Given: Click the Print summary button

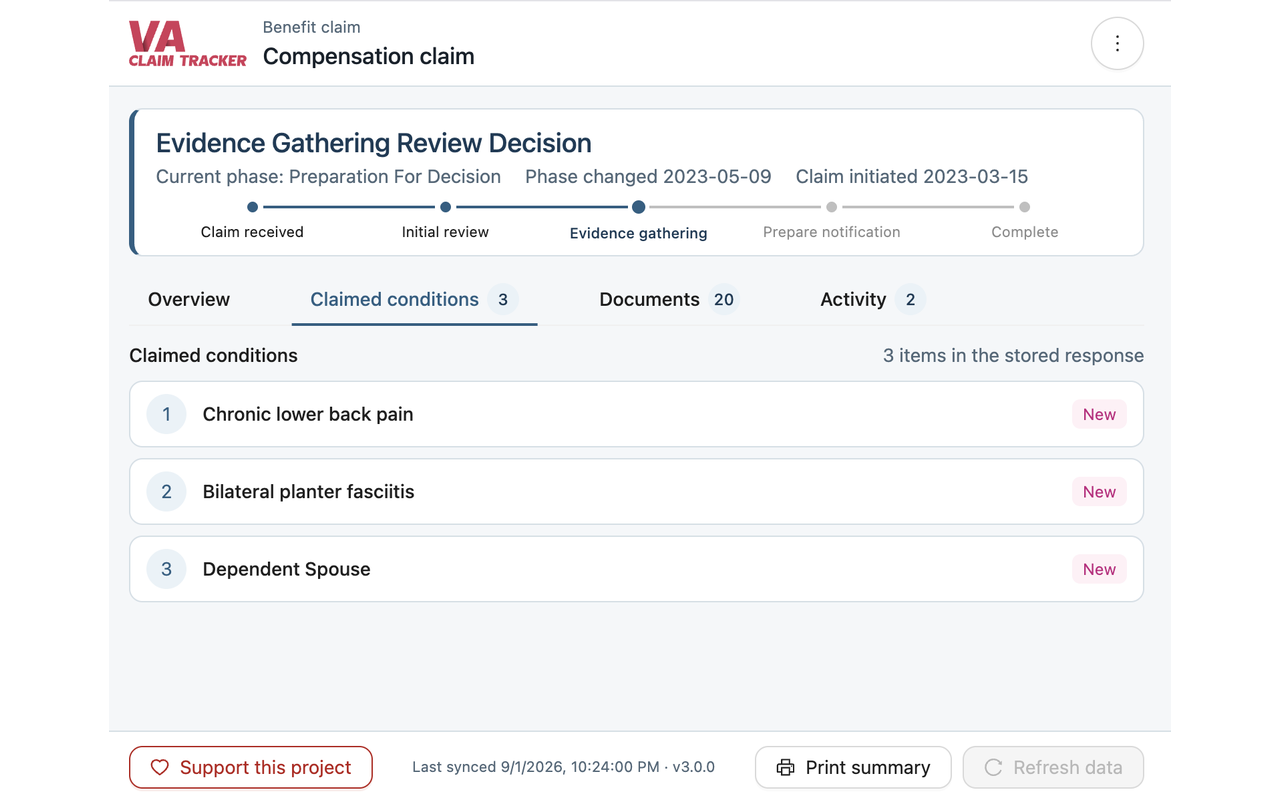Looking at the screenshot, I should (x=853, y=768).
